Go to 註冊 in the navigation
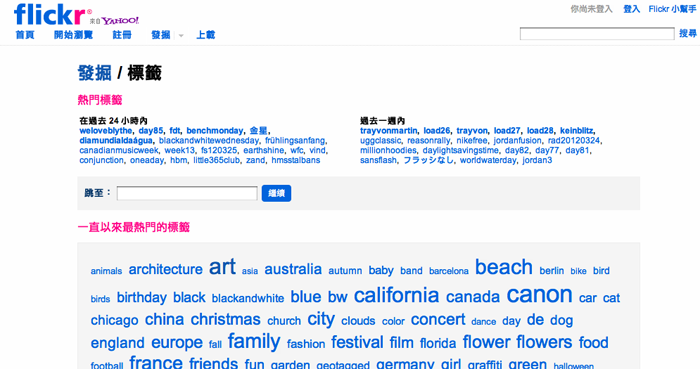The image size is (700, 369). 122,35
